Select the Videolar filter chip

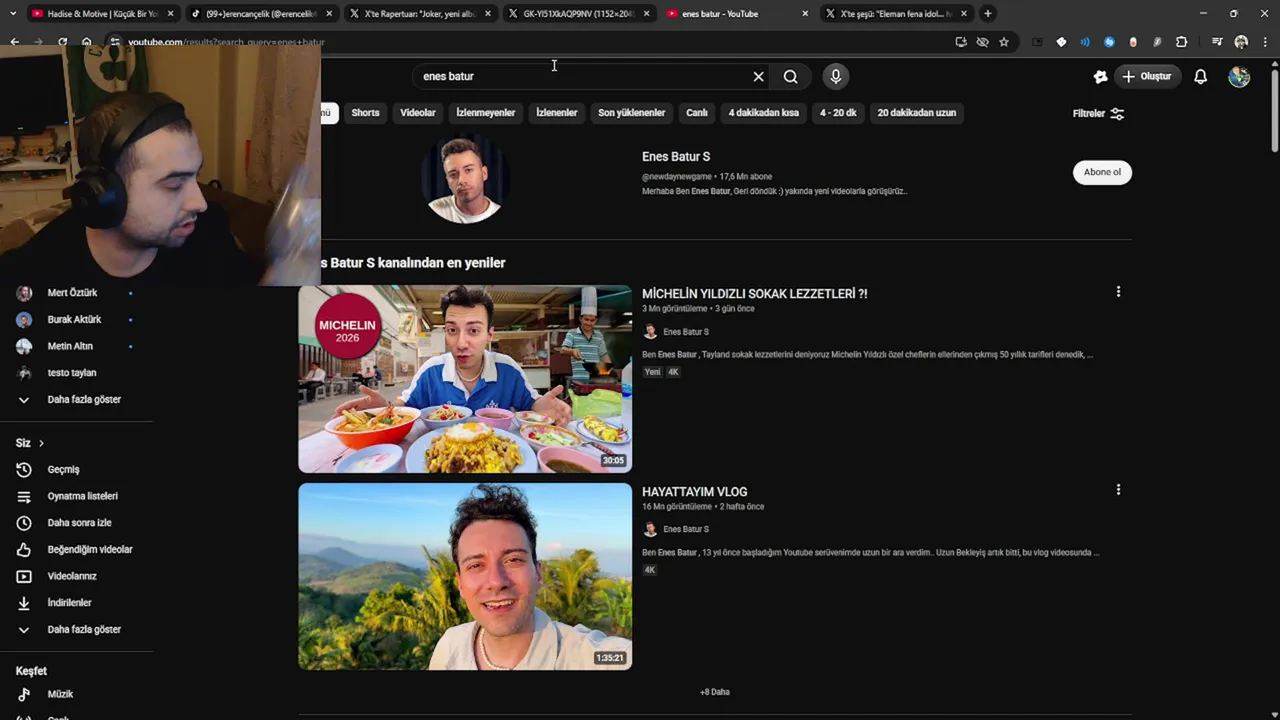pyautogui.click(x=418, y=113)
